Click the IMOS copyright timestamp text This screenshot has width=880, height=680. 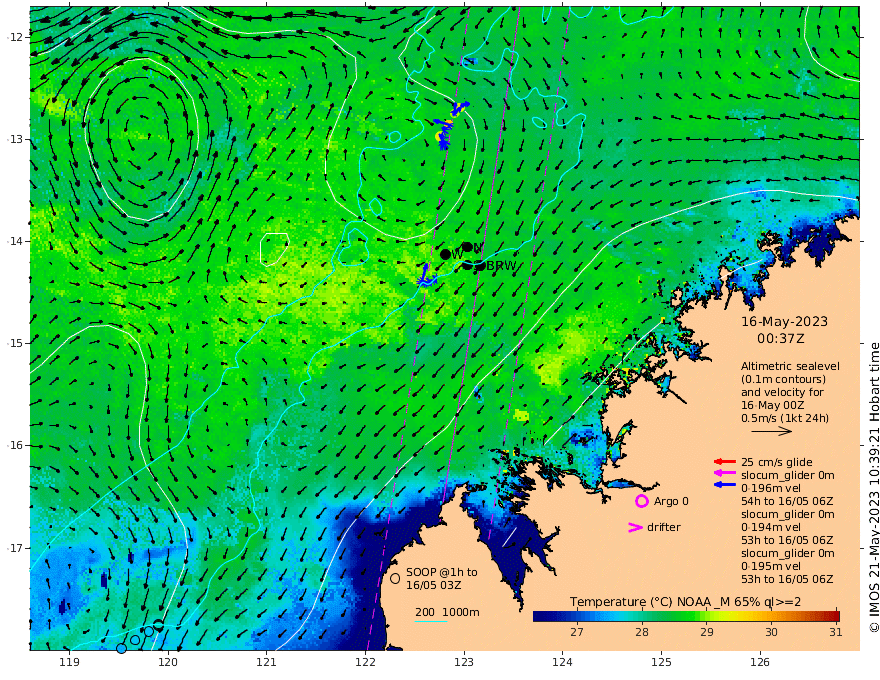click(x=874, y=488)
